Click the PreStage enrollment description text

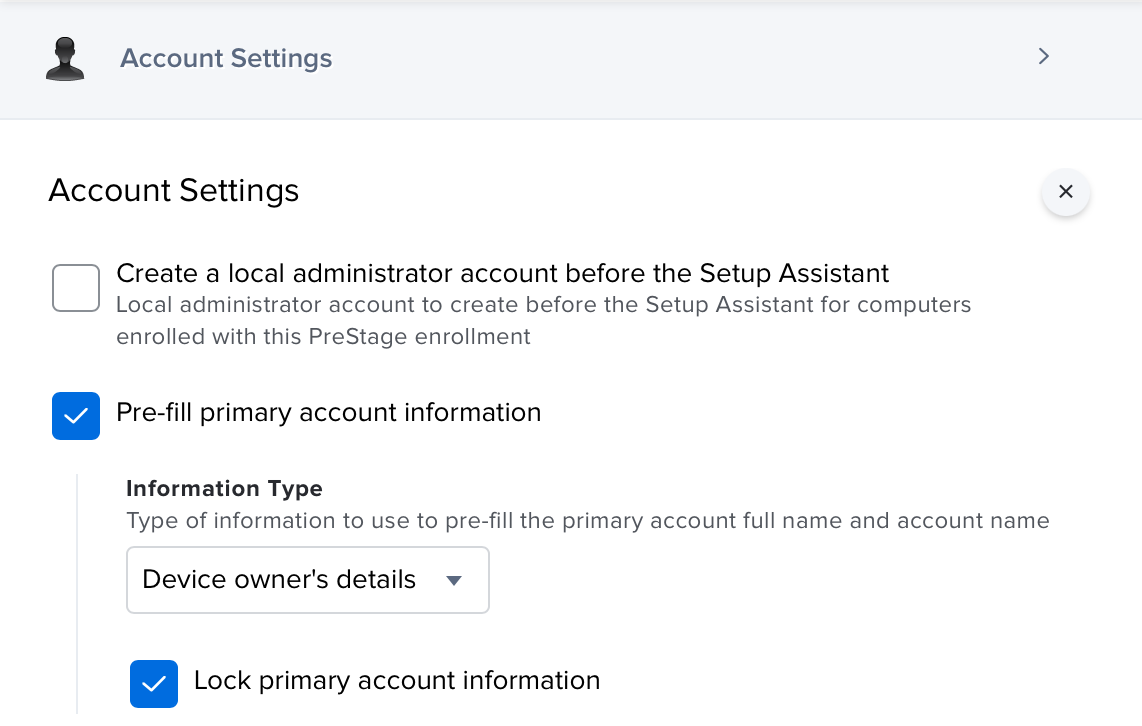pos(543,320)
